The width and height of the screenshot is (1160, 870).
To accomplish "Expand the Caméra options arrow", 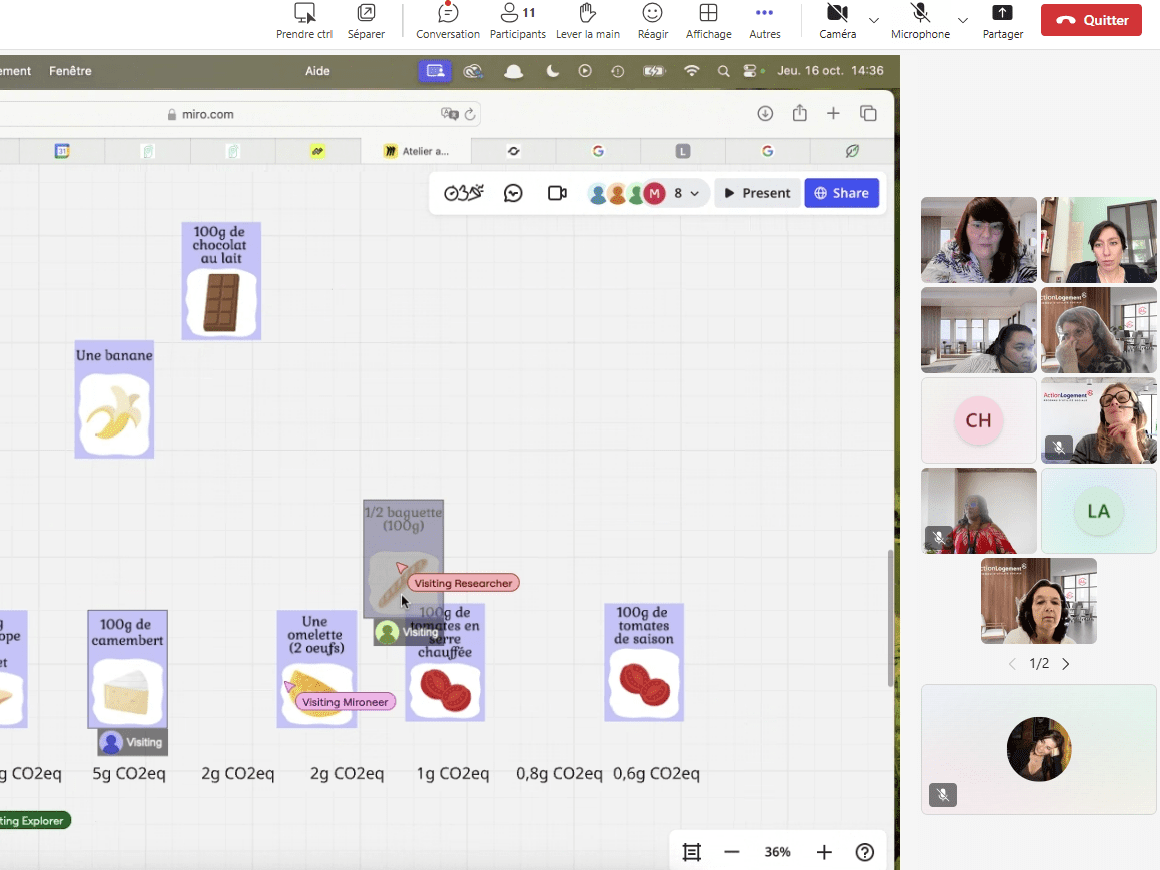I will click(x=874, y=20).
